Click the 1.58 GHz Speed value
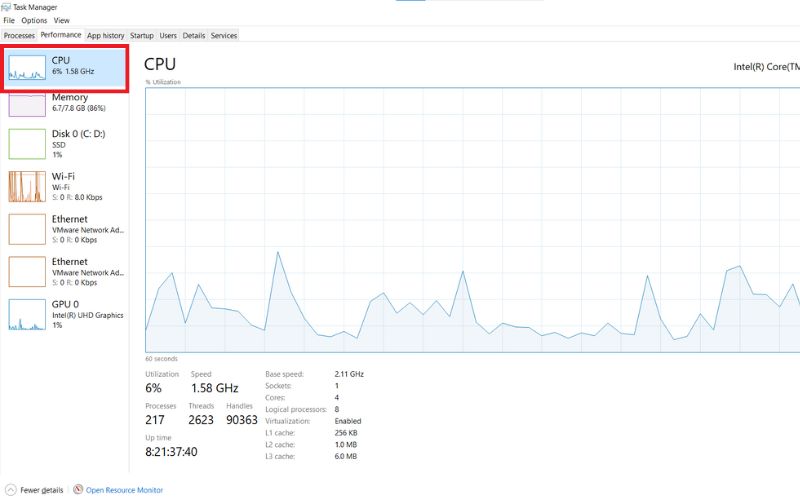Screen dimensions: 800x500 pyautogui.click(x=215, y=388)
